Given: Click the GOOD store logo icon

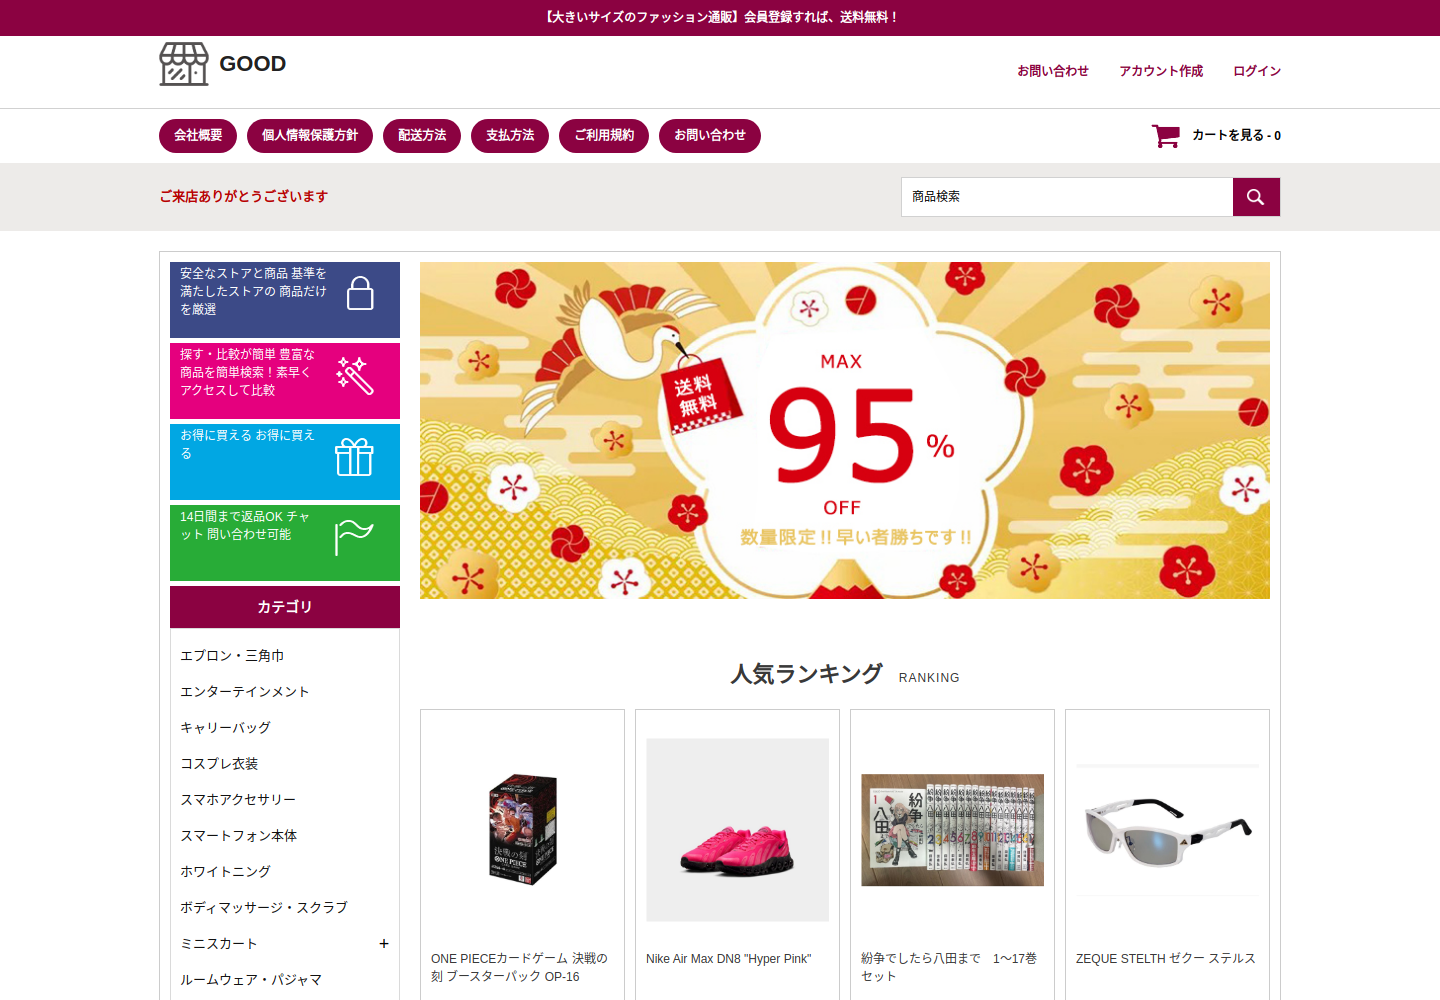Looking at the screenshot, I should click(184, 64).
